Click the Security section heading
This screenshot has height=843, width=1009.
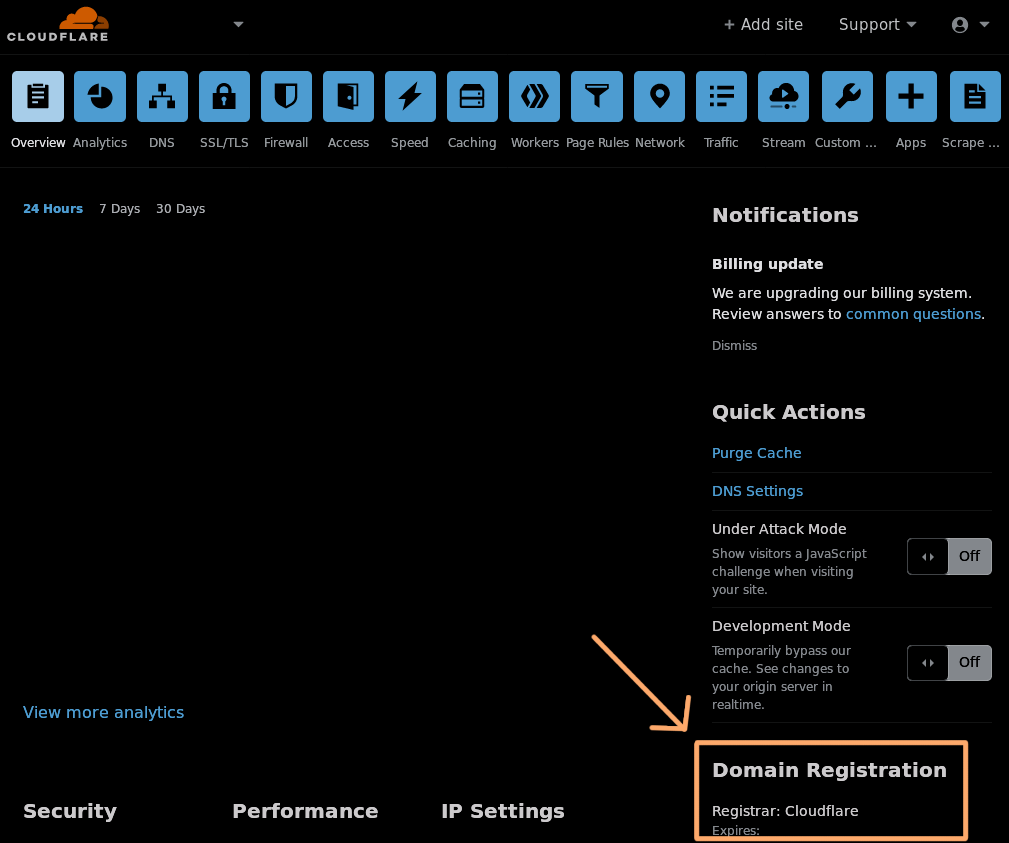coord(70,811)
